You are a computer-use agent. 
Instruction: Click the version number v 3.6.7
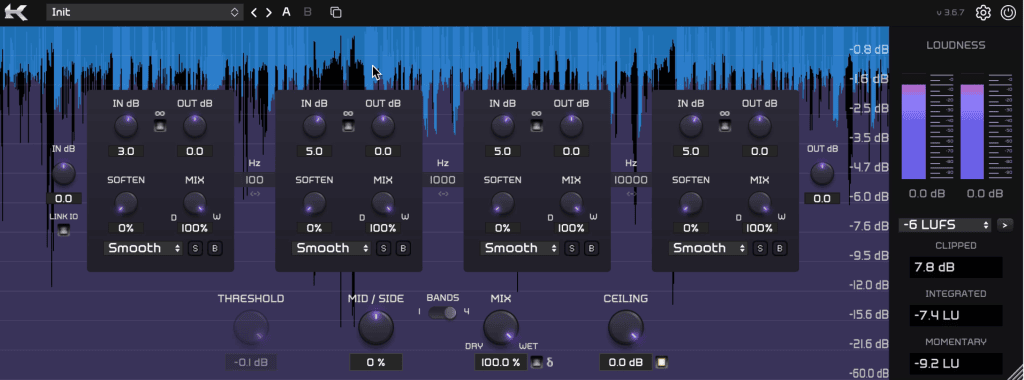[950, 12]
